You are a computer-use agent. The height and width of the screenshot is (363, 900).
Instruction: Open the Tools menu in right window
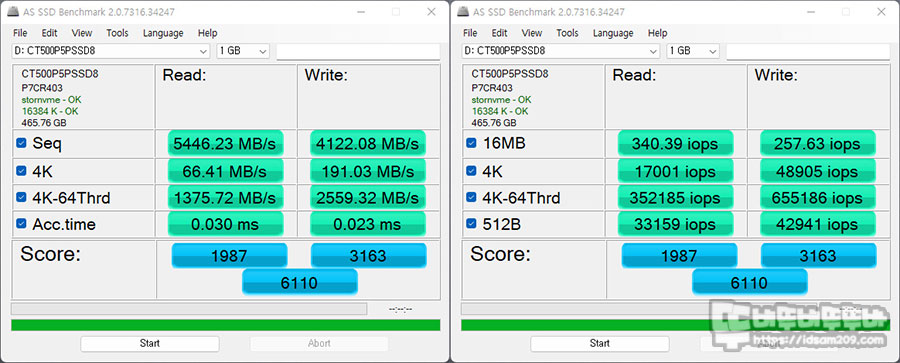(567, 33)
